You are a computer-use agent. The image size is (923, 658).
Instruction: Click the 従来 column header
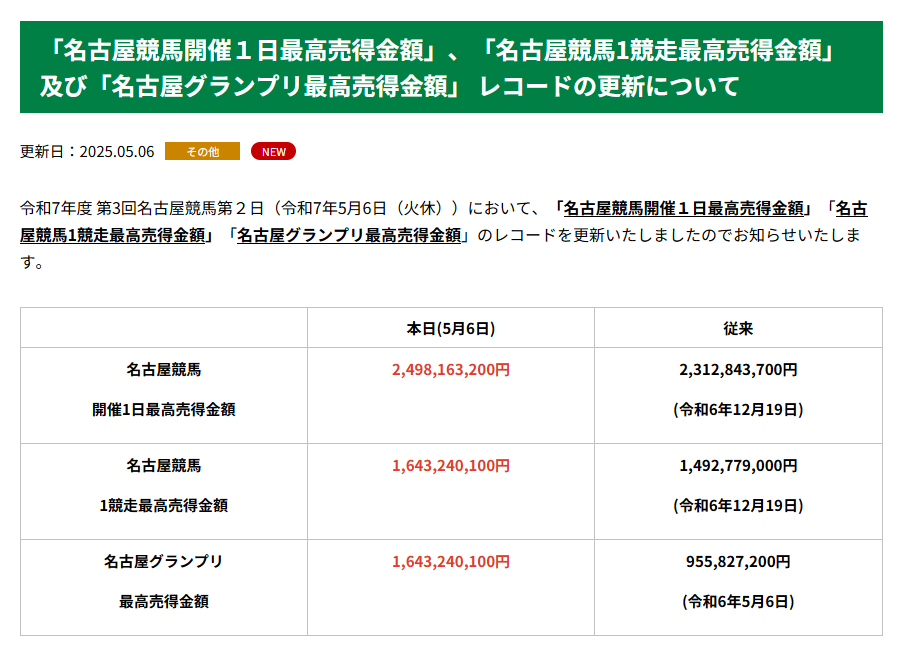click(738, 328)
